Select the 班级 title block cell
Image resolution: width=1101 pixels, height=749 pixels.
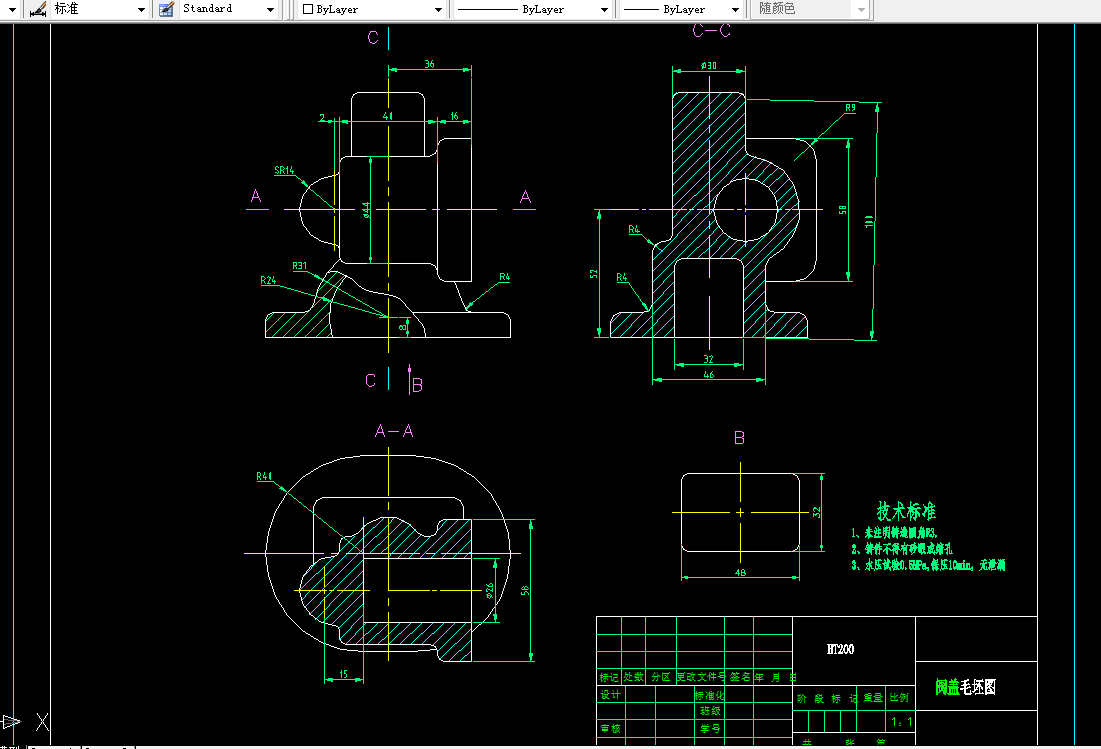pos(710,710)
